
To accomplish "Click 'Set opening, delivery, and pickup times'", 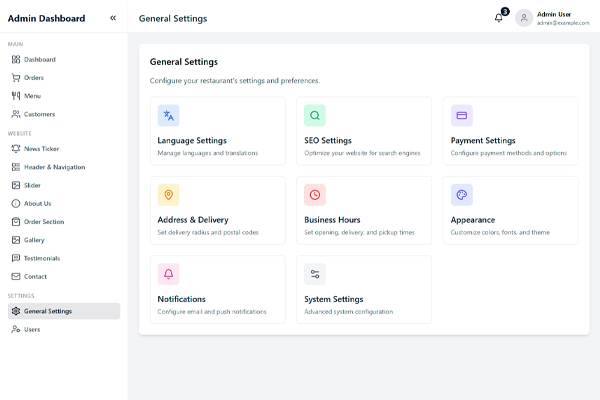I will (x=359, y=232).
